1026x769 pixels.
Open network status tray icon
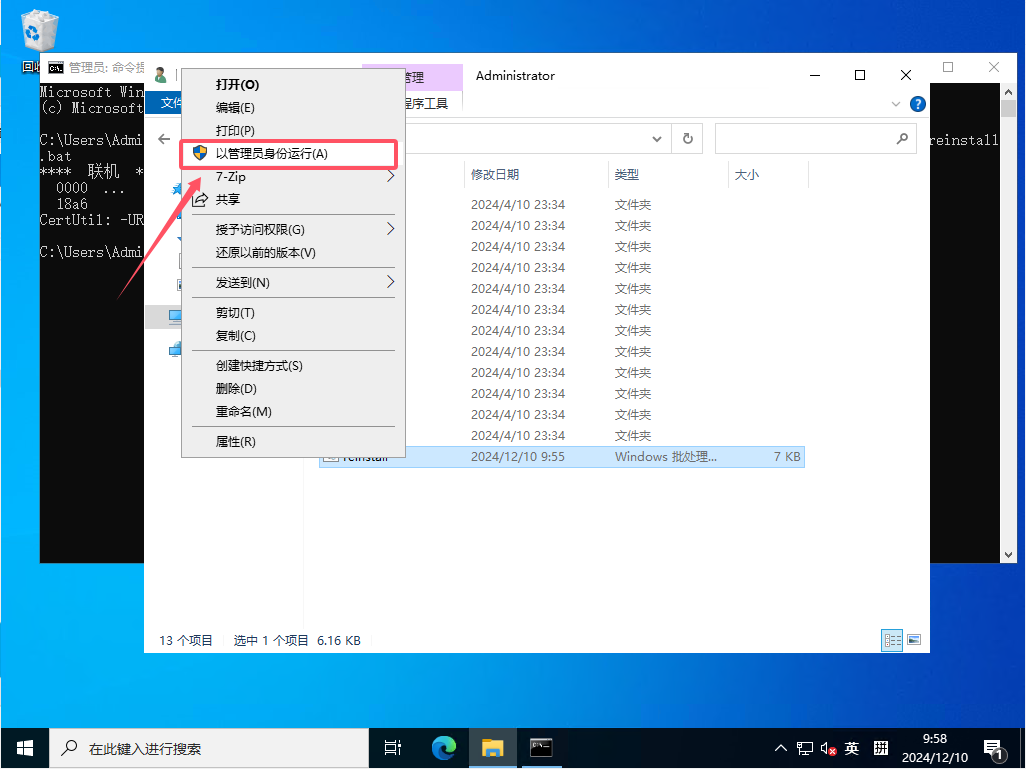tap(804, 748)
